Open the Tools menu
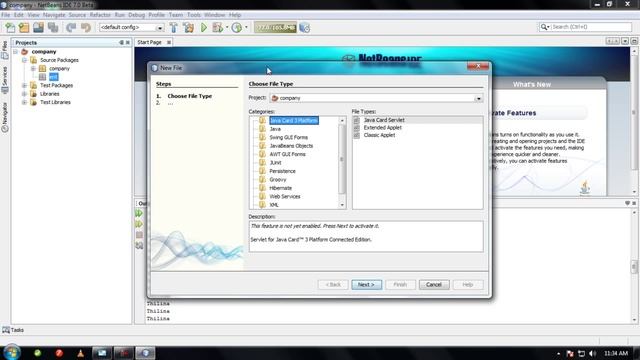 [194, 15]
